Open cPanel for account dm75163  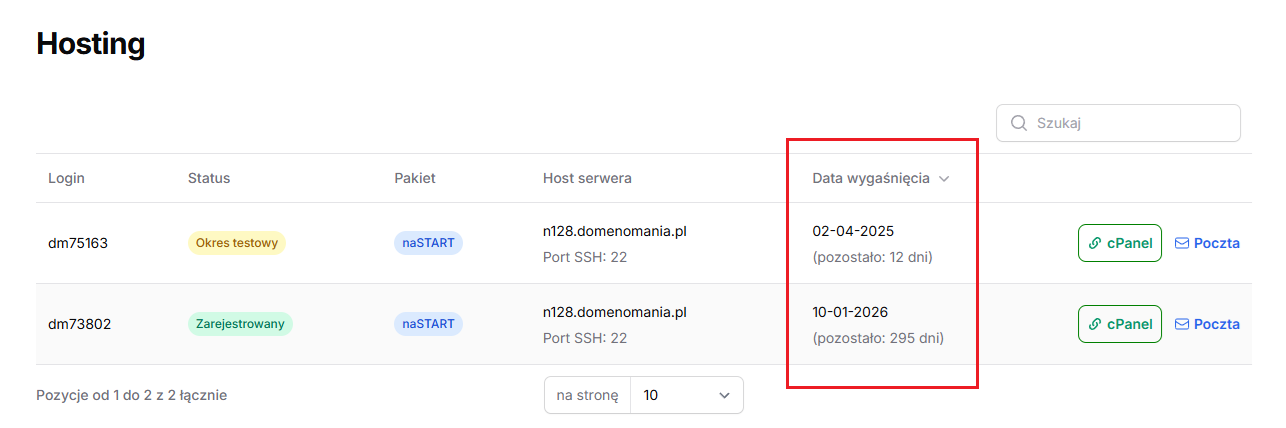tap(1120, 243)
